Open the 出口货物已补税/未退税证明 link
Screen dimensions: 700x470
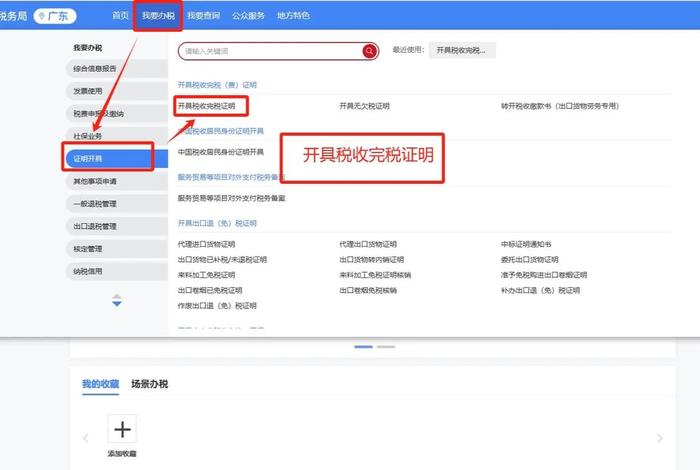click(x=222, y=260)
